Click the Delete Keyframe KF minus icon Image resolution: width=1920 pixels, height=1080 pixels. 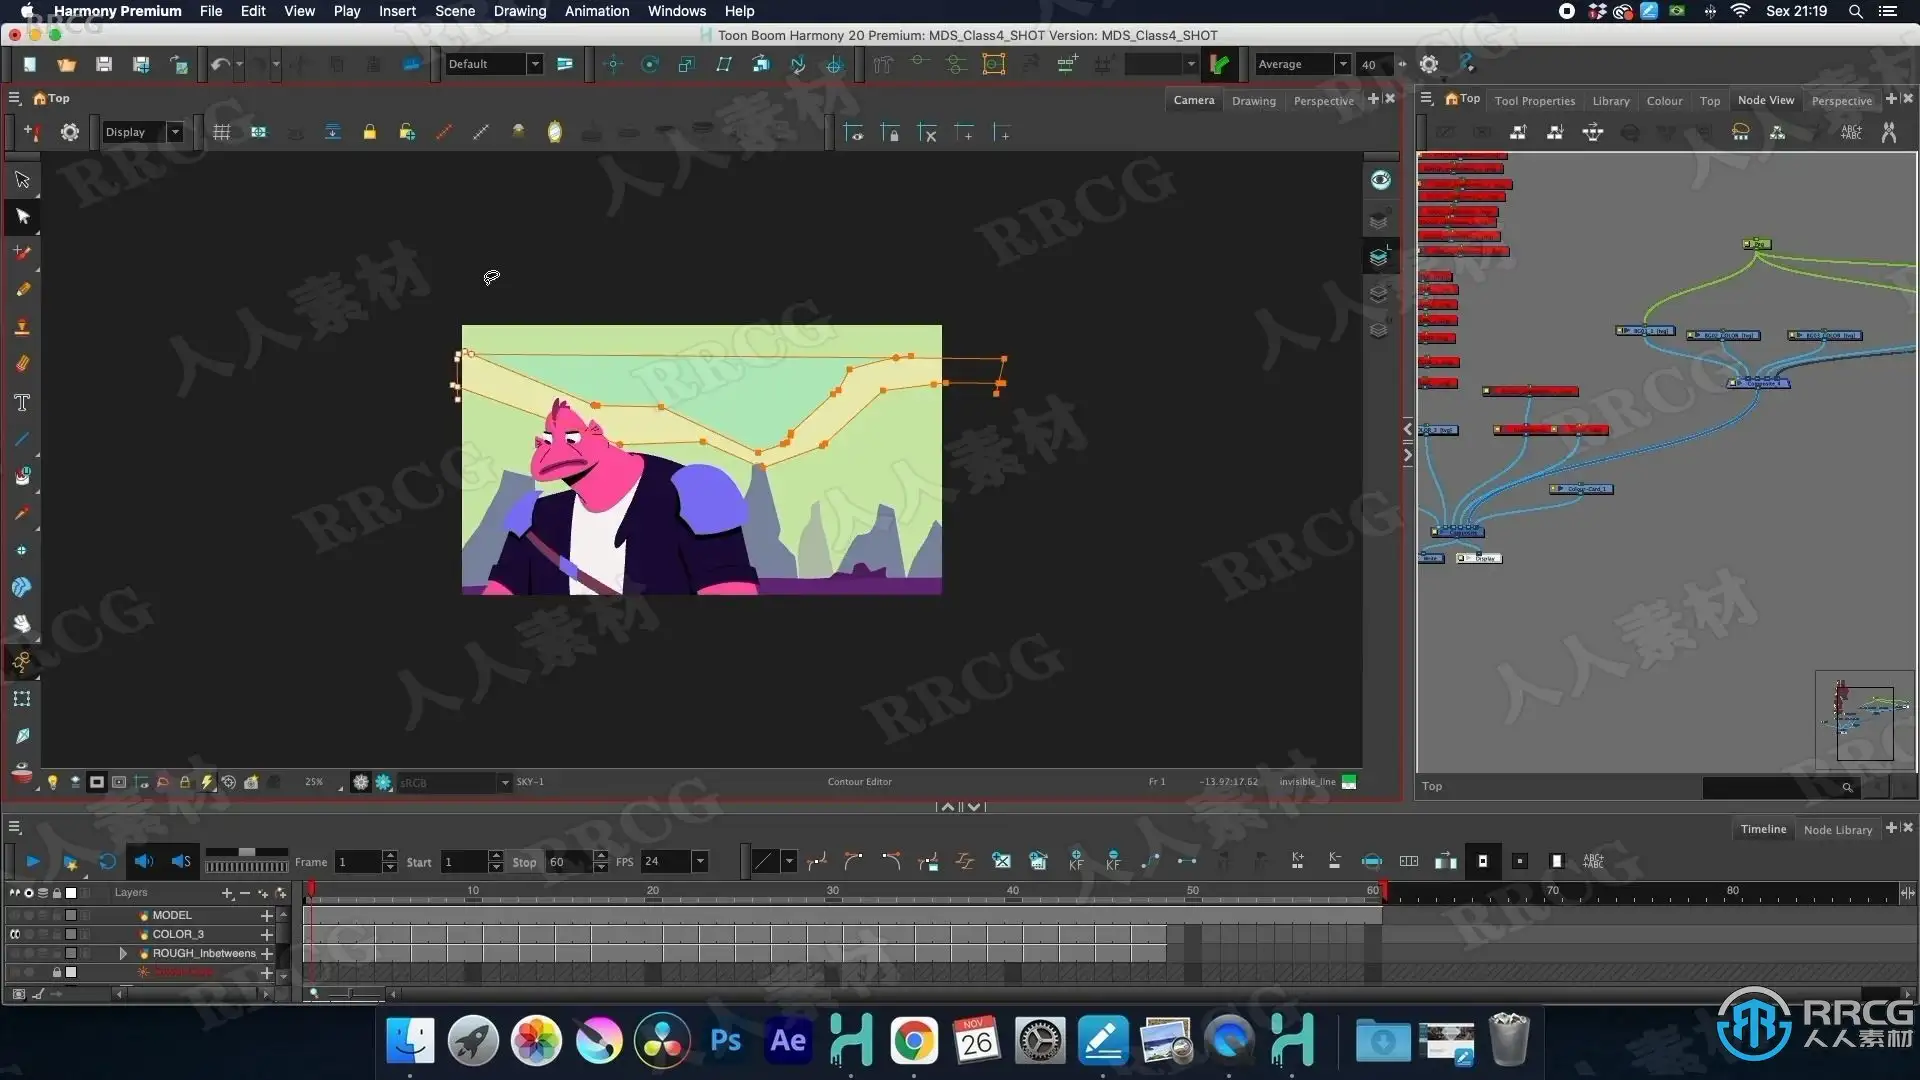coord(1113,861)
